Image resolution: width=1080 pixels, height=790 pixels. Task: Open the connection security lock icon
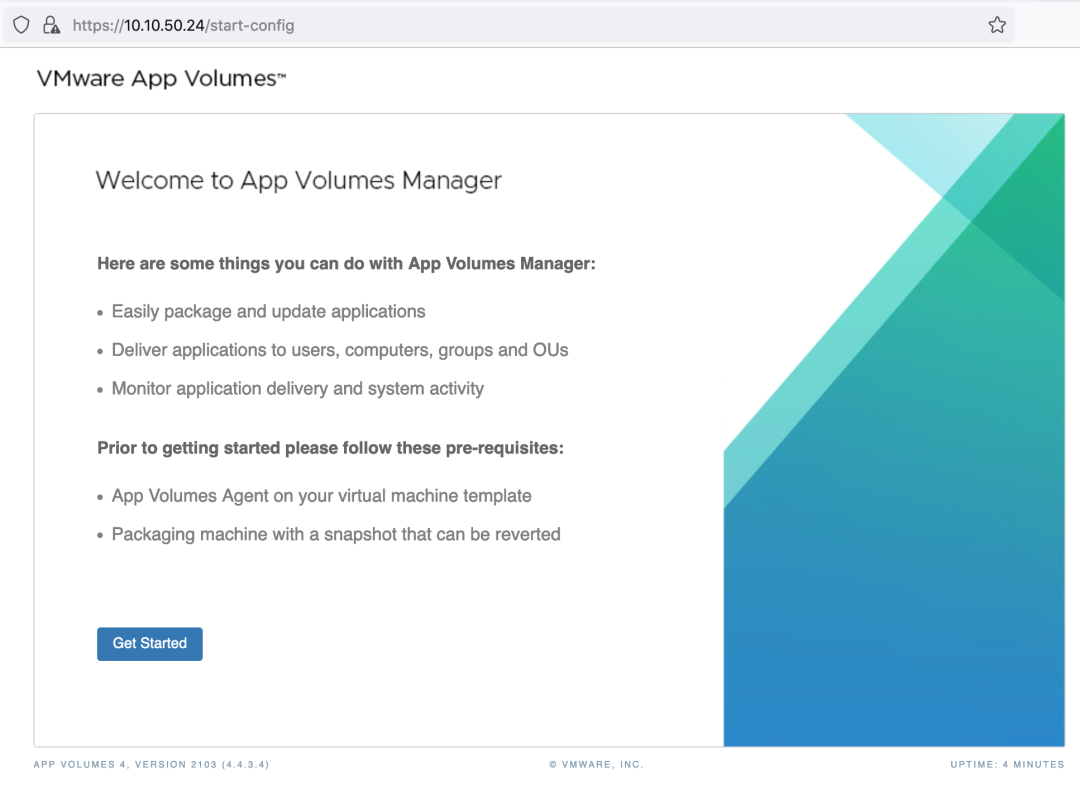[x=50, y=25]
